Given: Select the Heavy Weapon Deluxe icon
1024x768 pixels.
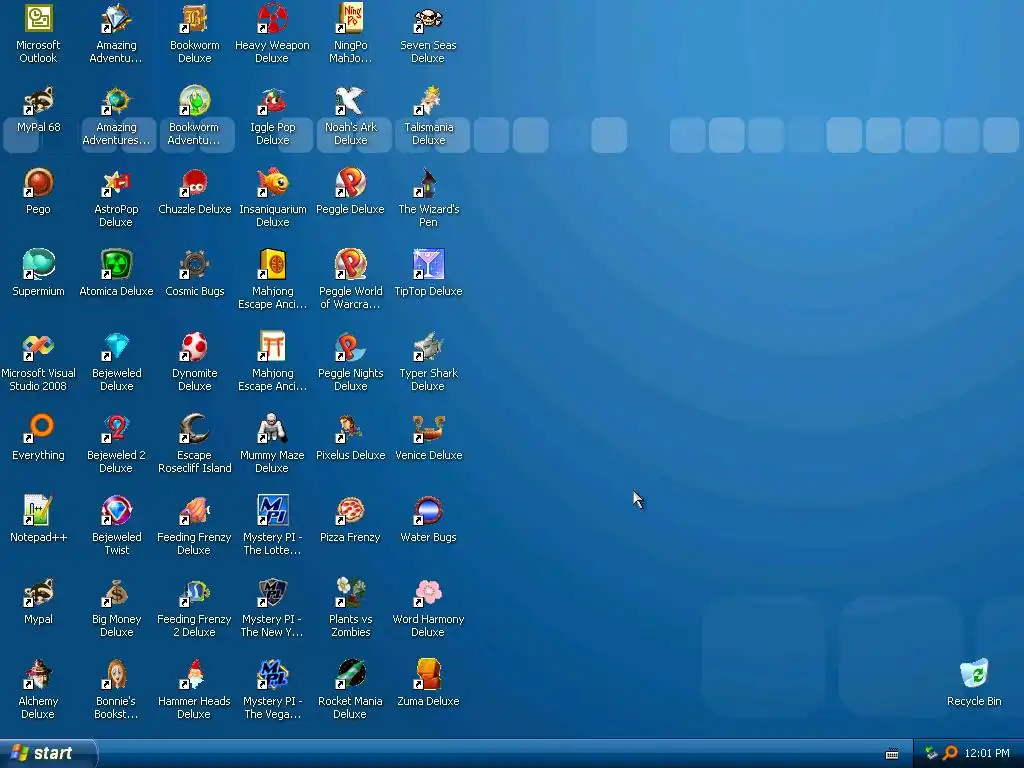Looking at the screenshot, I should coord(272,18).
